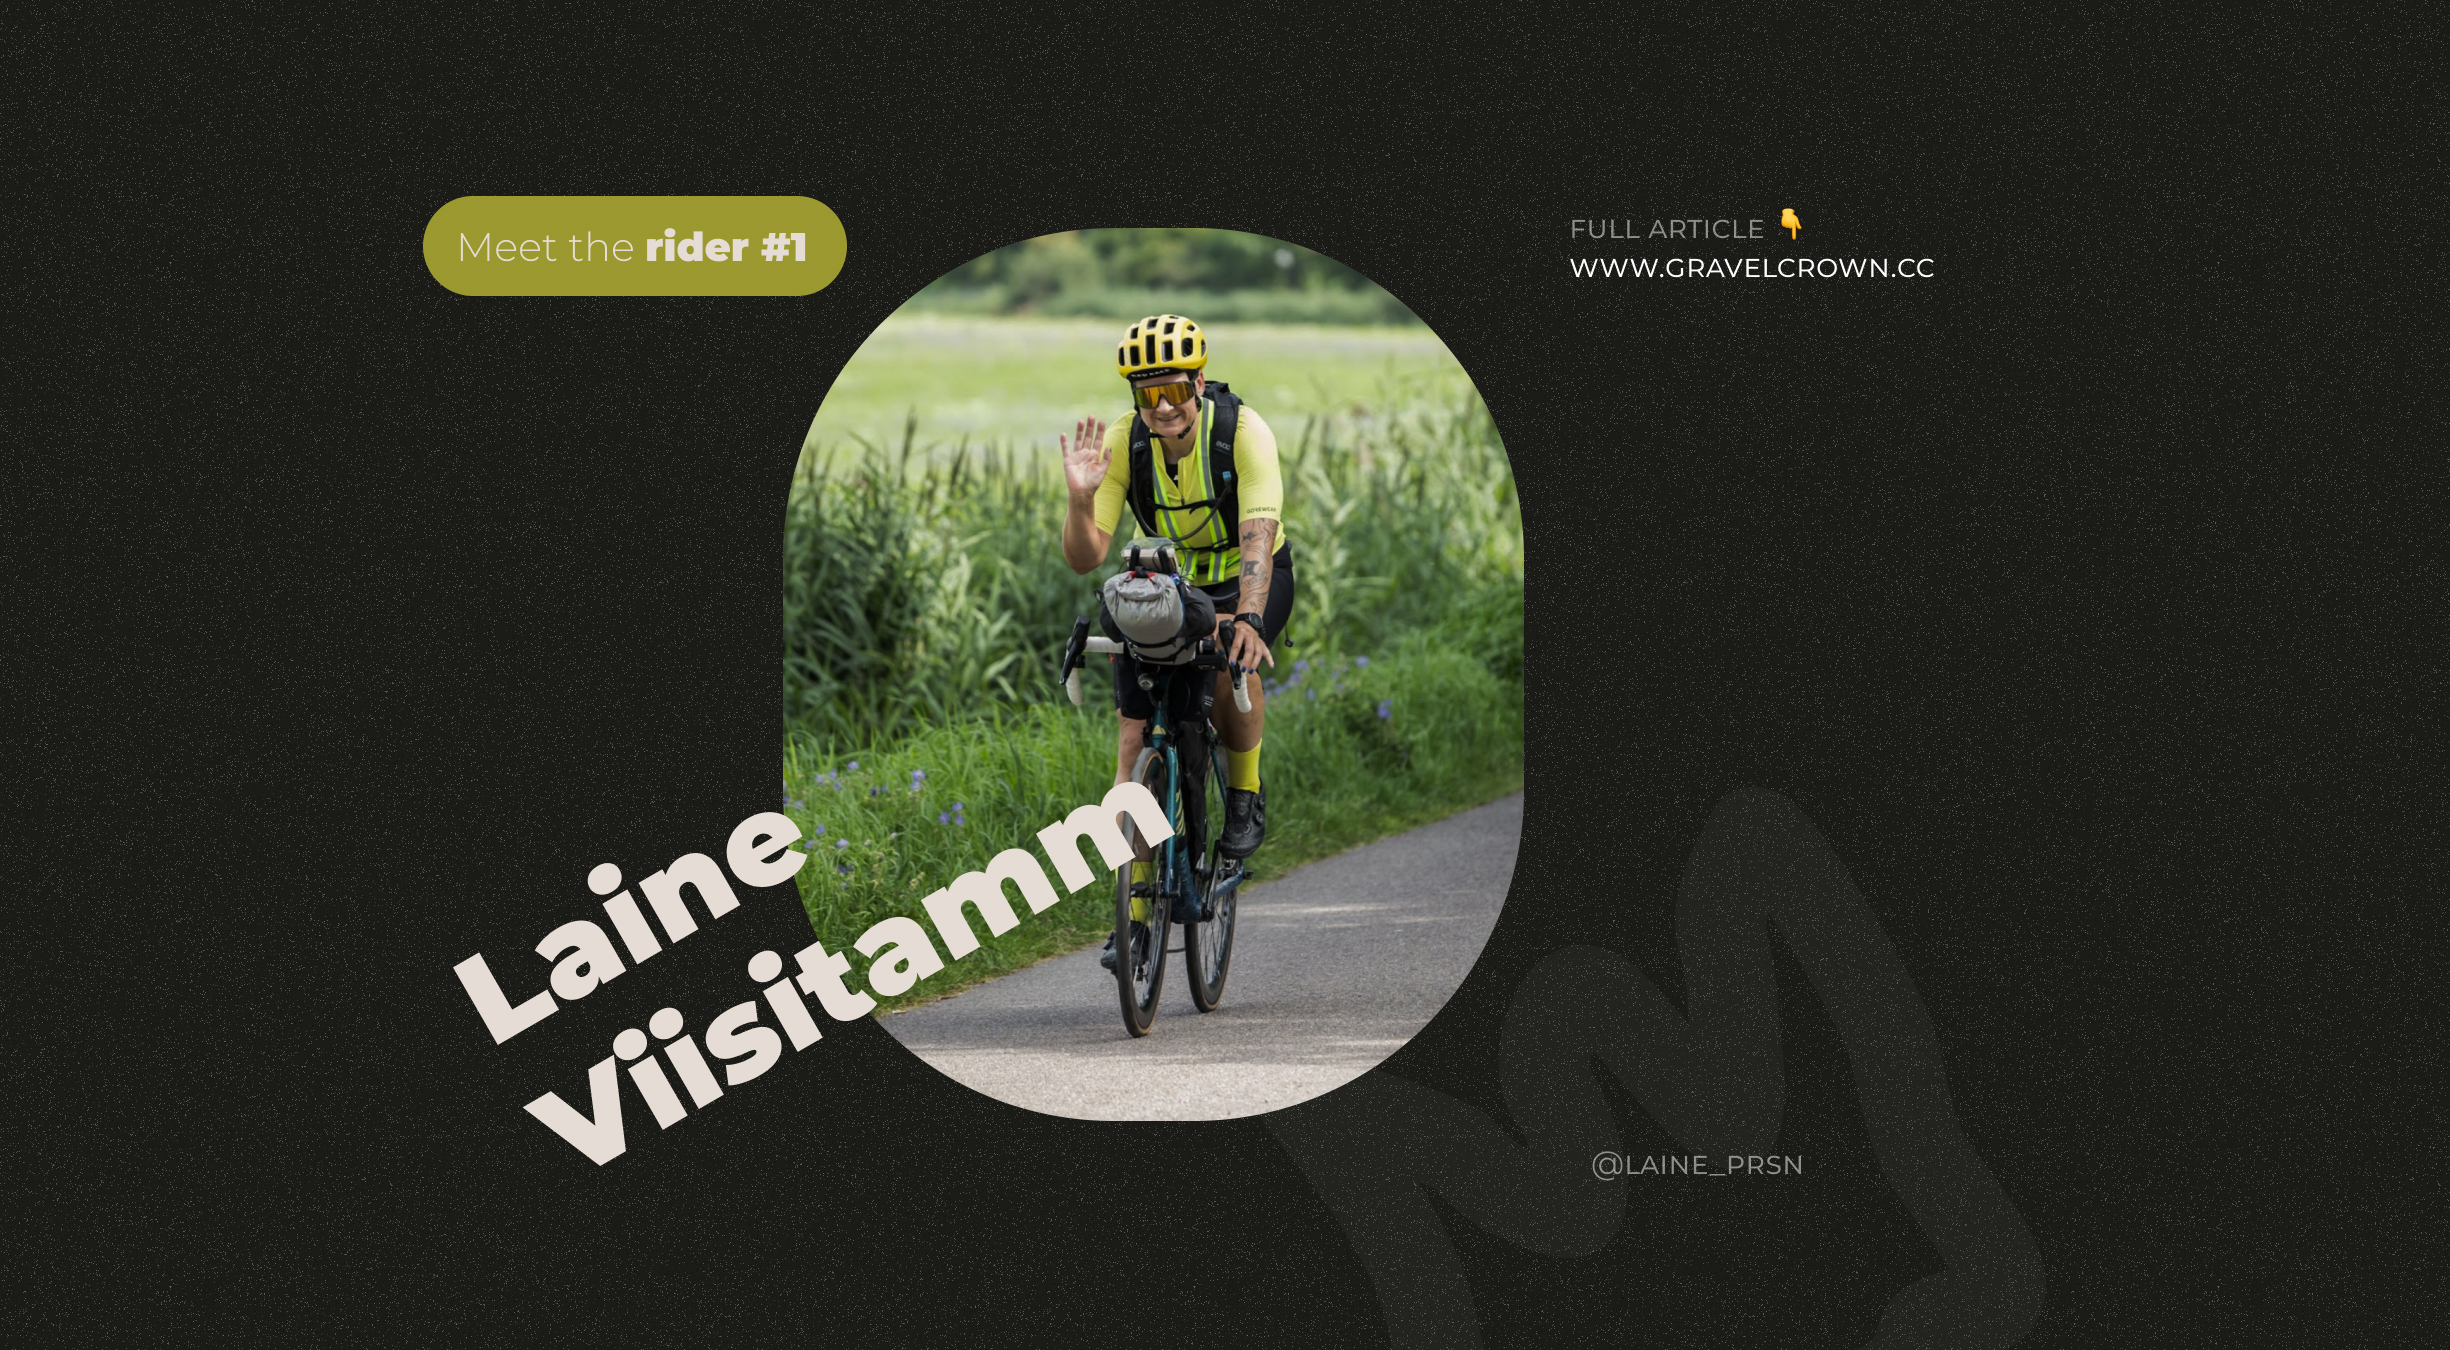Click the pointing-down hand emoji
Image resolution: width=2450 pixels, height=1350 pixels.
pyautogui.click(x=1791, y=225)
